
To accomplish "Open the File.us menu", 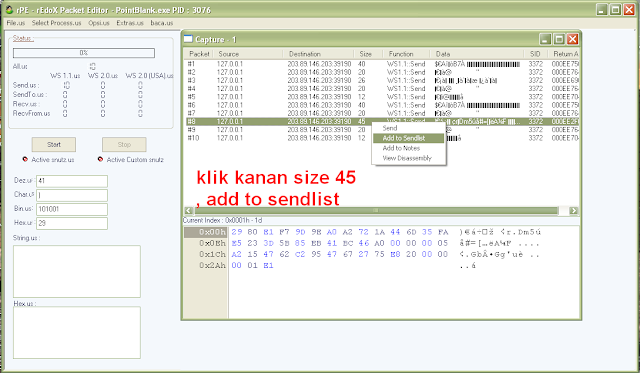I will tap(16, 23).
